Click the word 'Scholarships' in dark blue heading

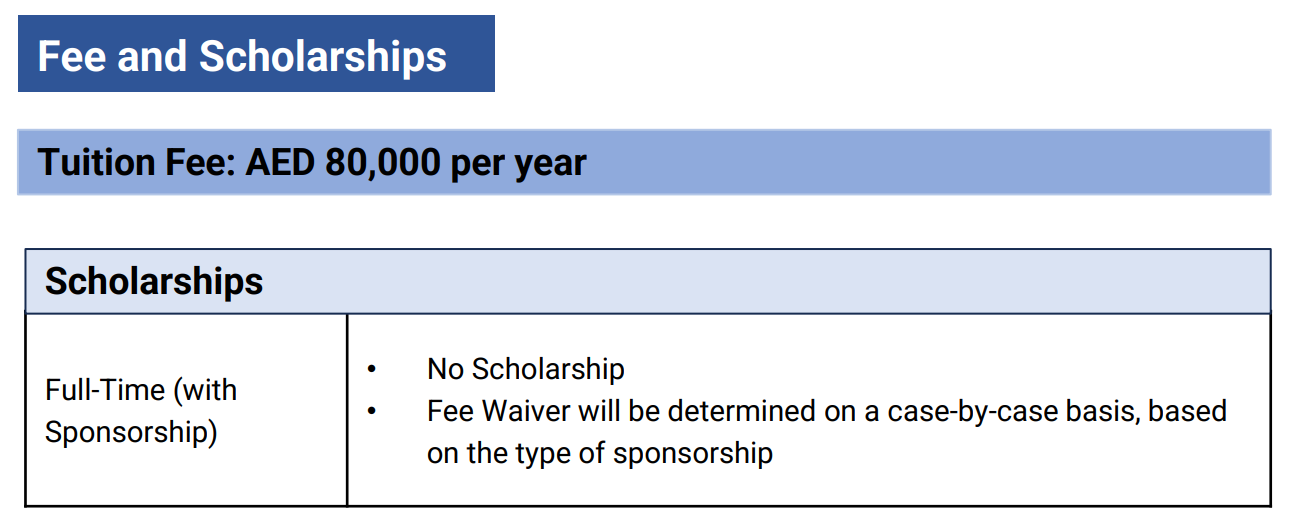[323, 56]
